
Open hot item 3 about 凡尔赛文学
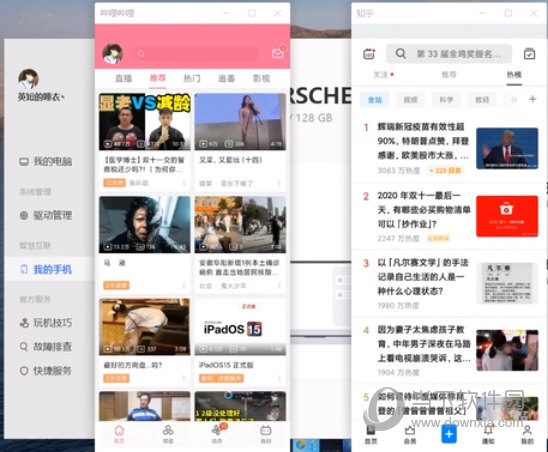click(x=449, y=284)
